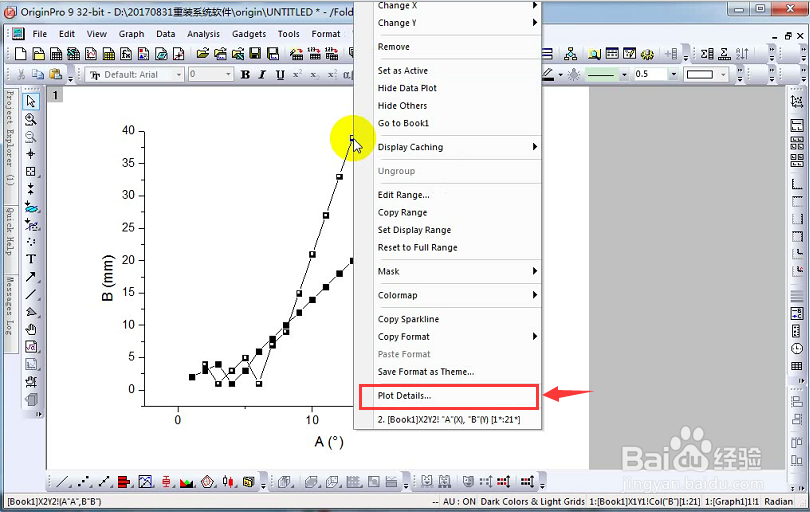Select the Arrow drawing tool
The height and width of the screenshot is (512, 810).
pyautogui.click(x=30, y=277)
